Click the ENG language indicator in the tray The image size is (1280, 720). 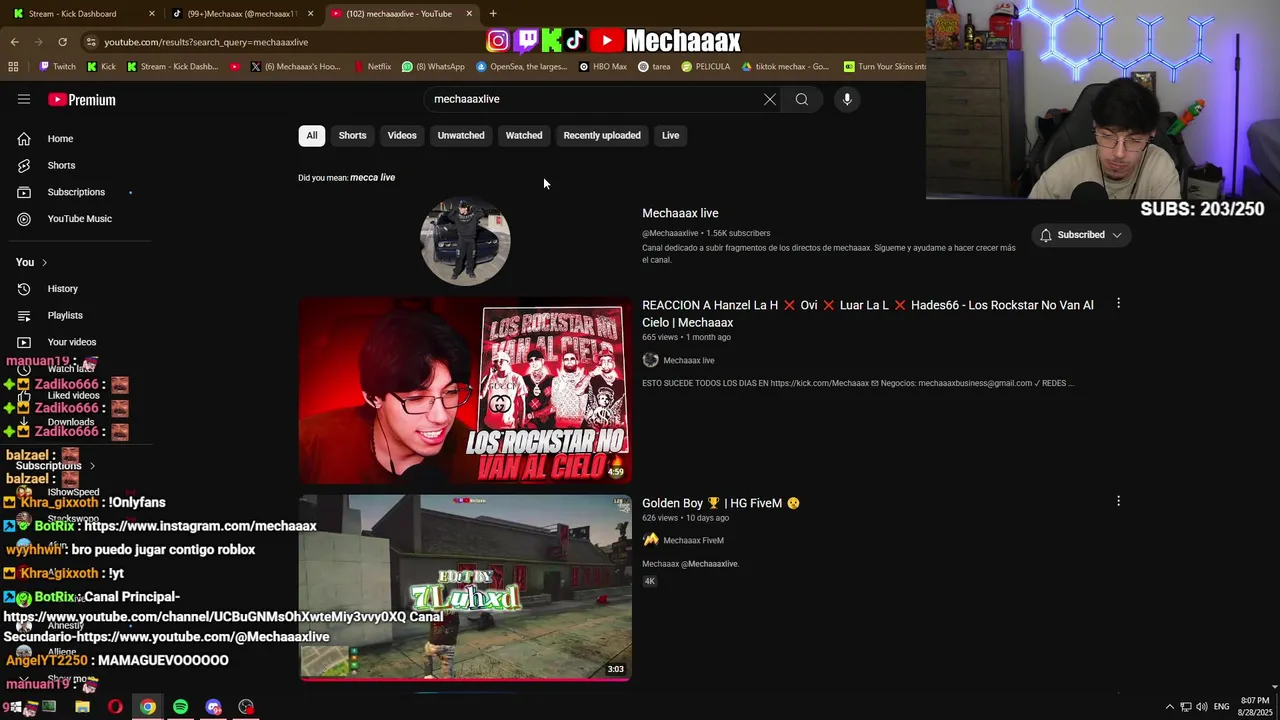(1221, 707)
